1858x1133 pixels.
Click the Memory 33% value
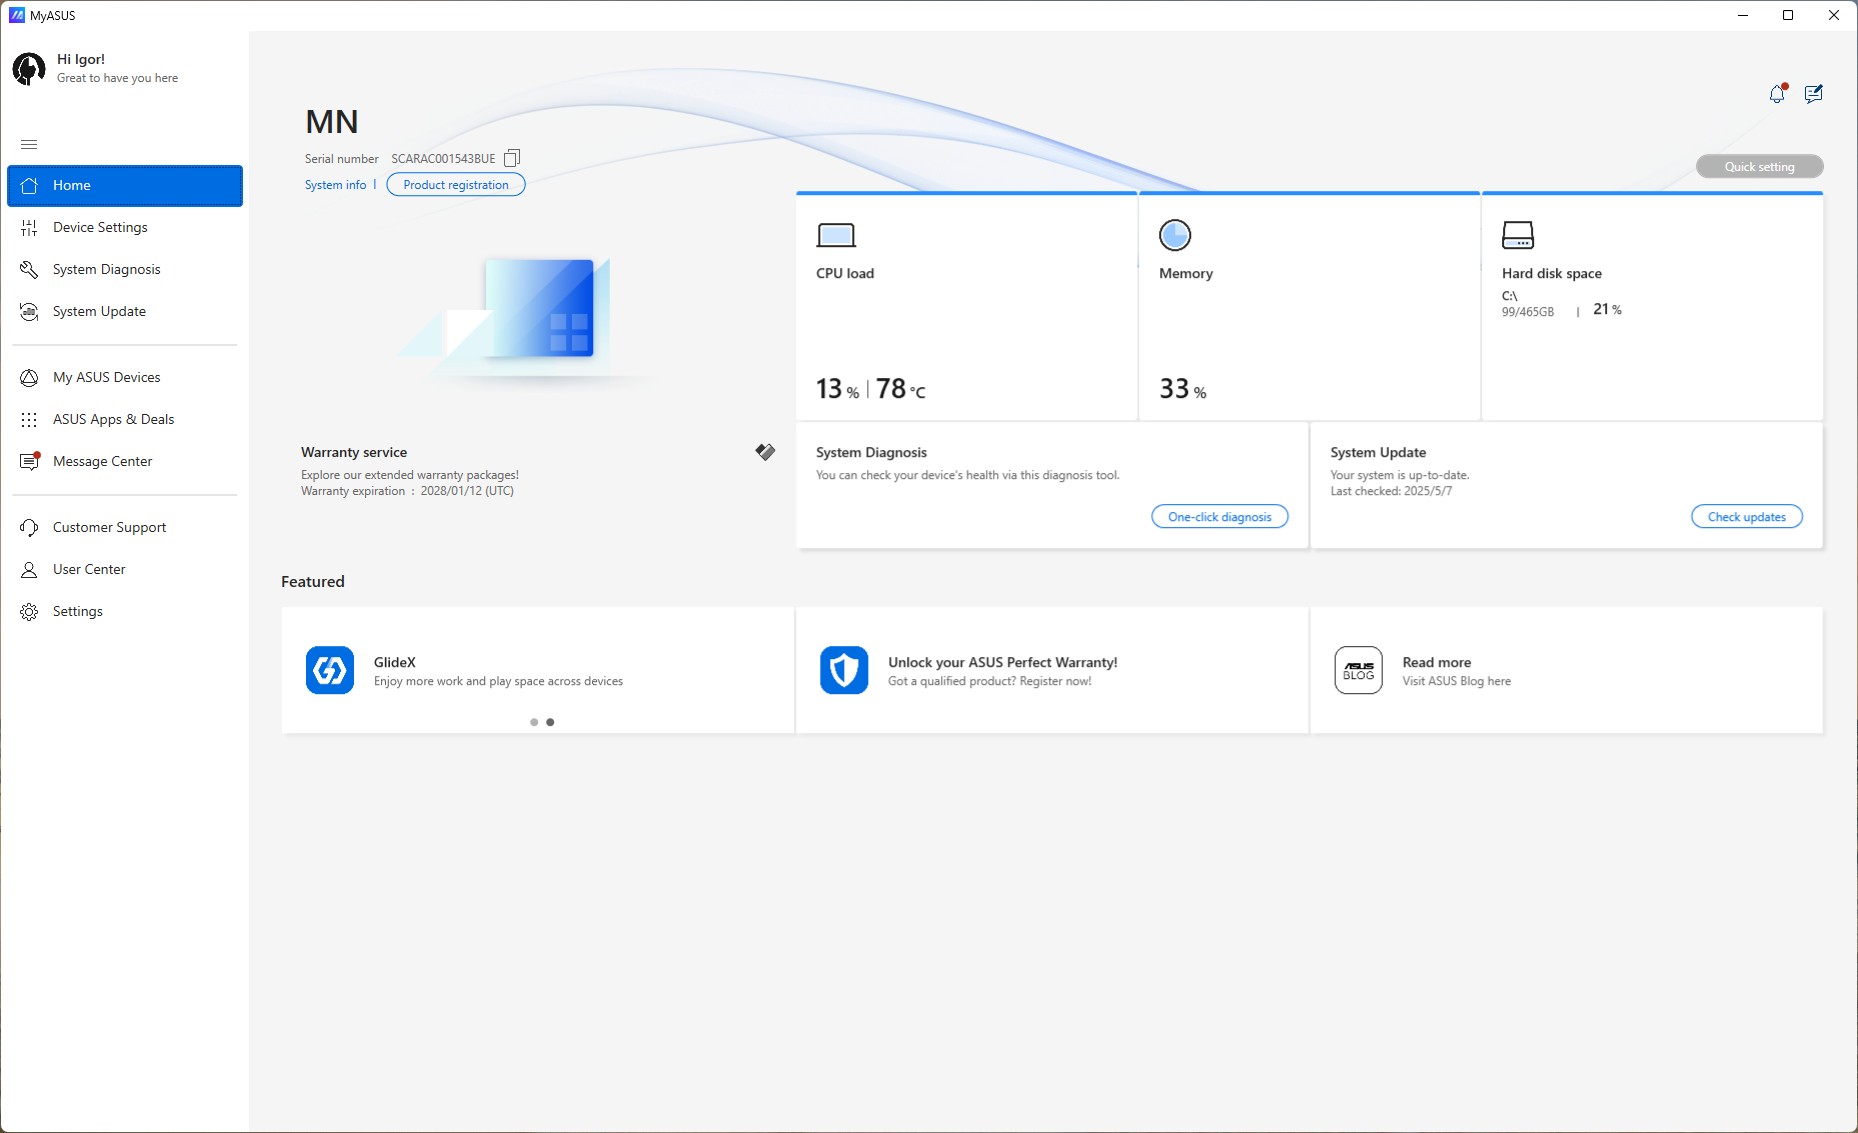(1183, 389)
